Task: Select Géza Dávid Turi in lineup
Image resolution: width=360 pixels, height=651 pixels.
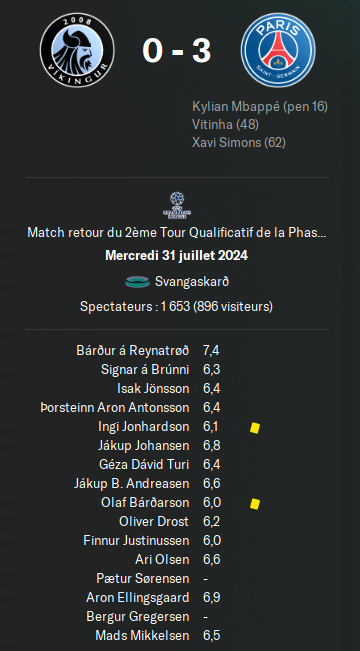Action: (144, 464)
